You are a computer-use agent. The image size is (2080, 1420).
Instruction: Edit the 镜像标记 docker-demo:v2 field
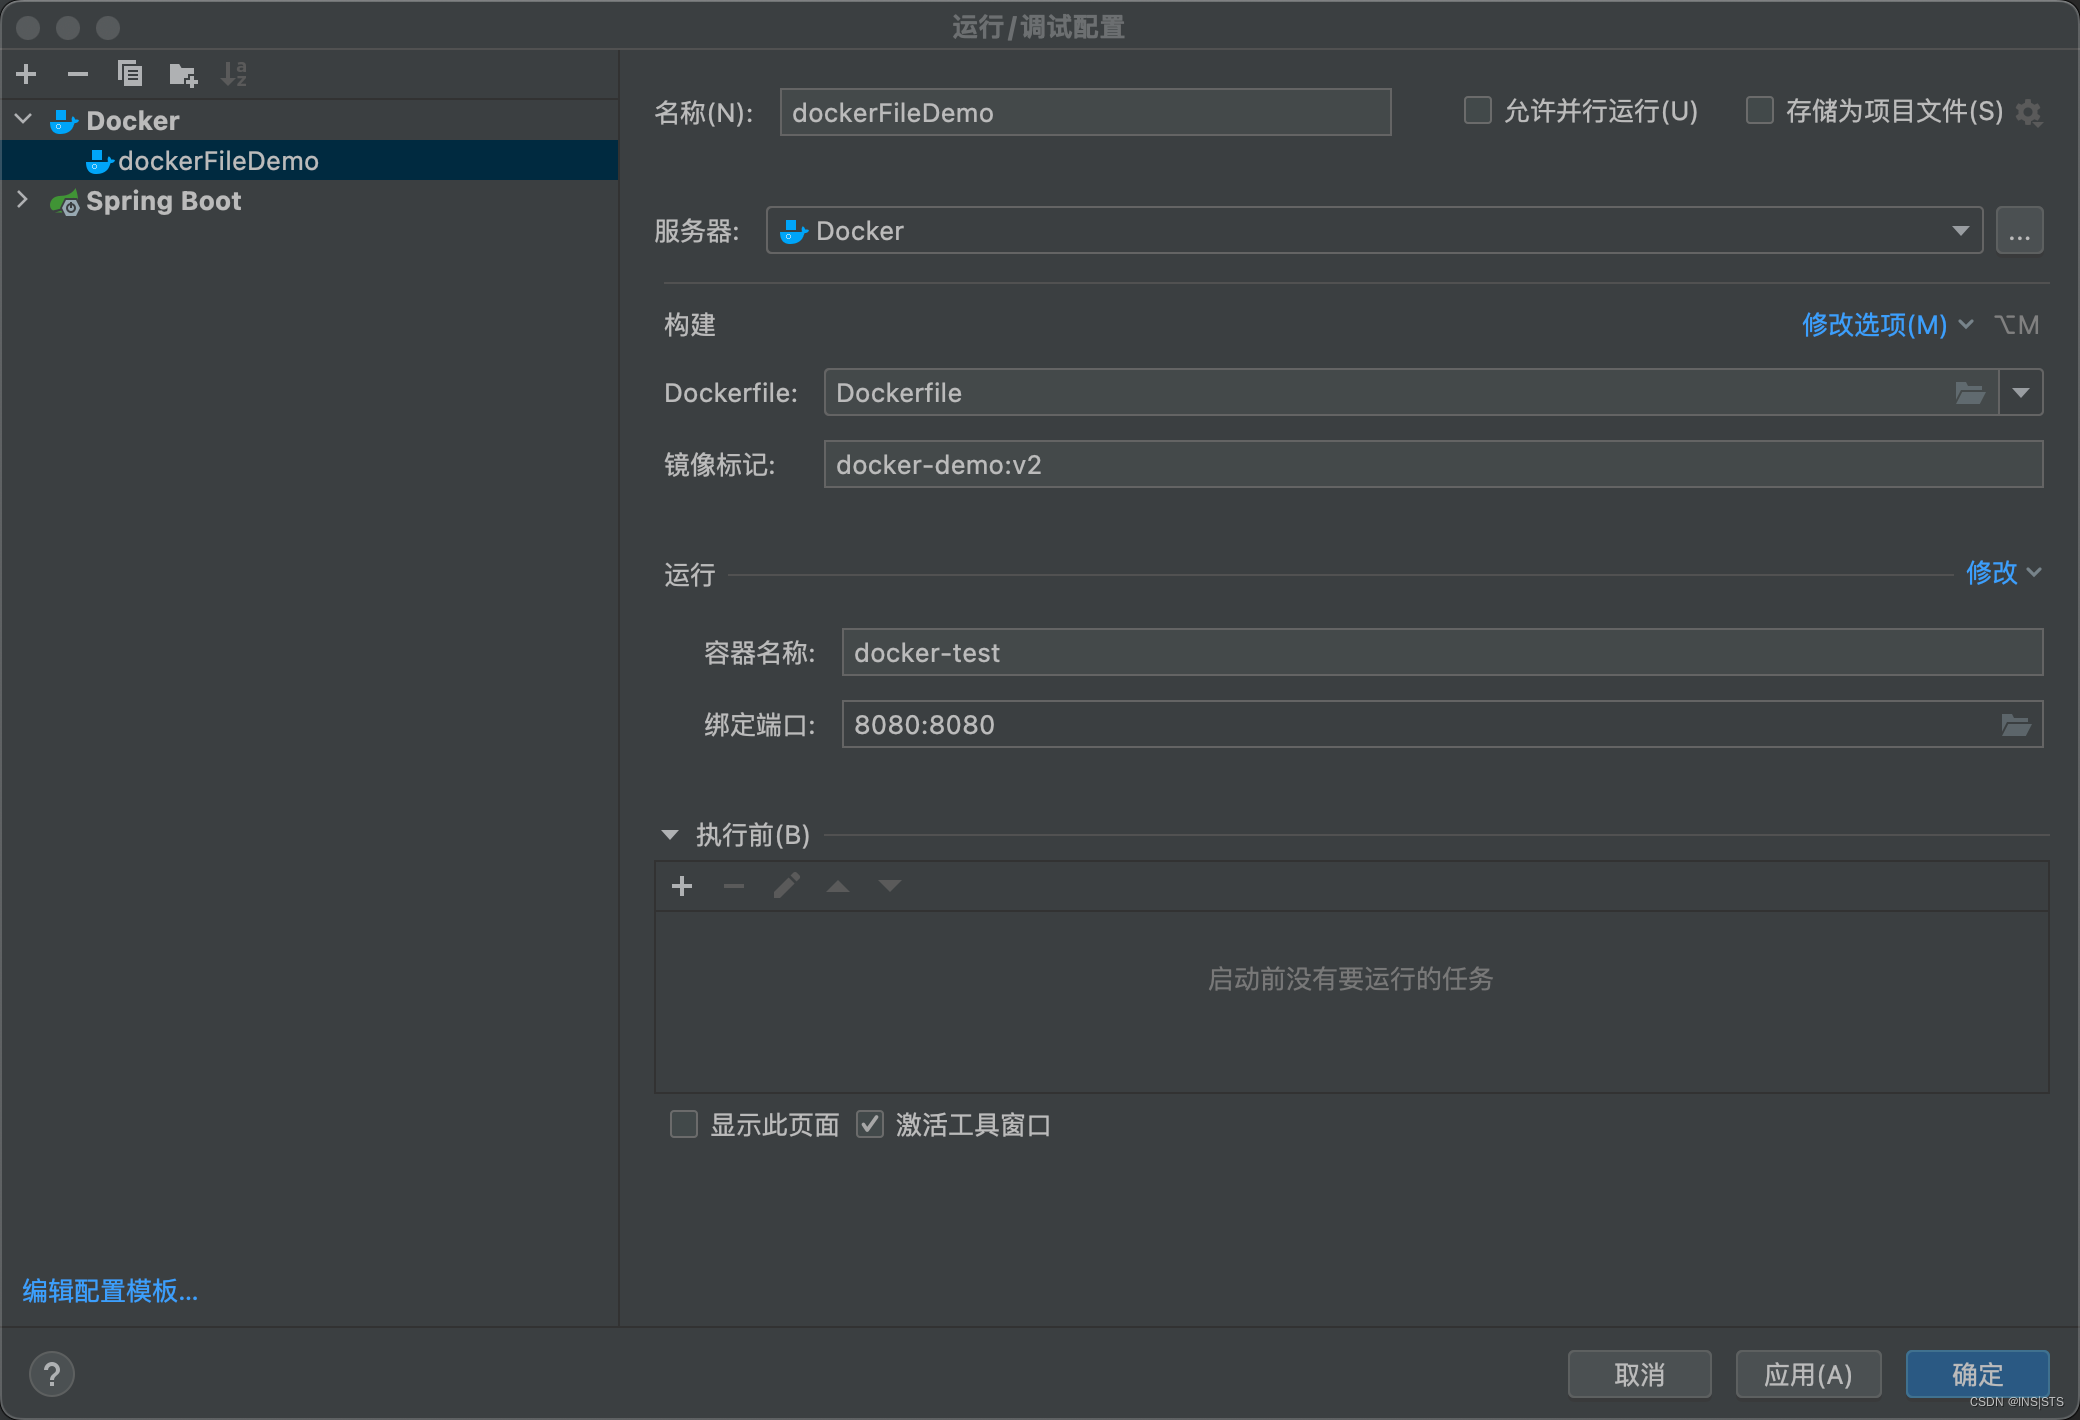pyautogui.click(x=1433, y=465)
